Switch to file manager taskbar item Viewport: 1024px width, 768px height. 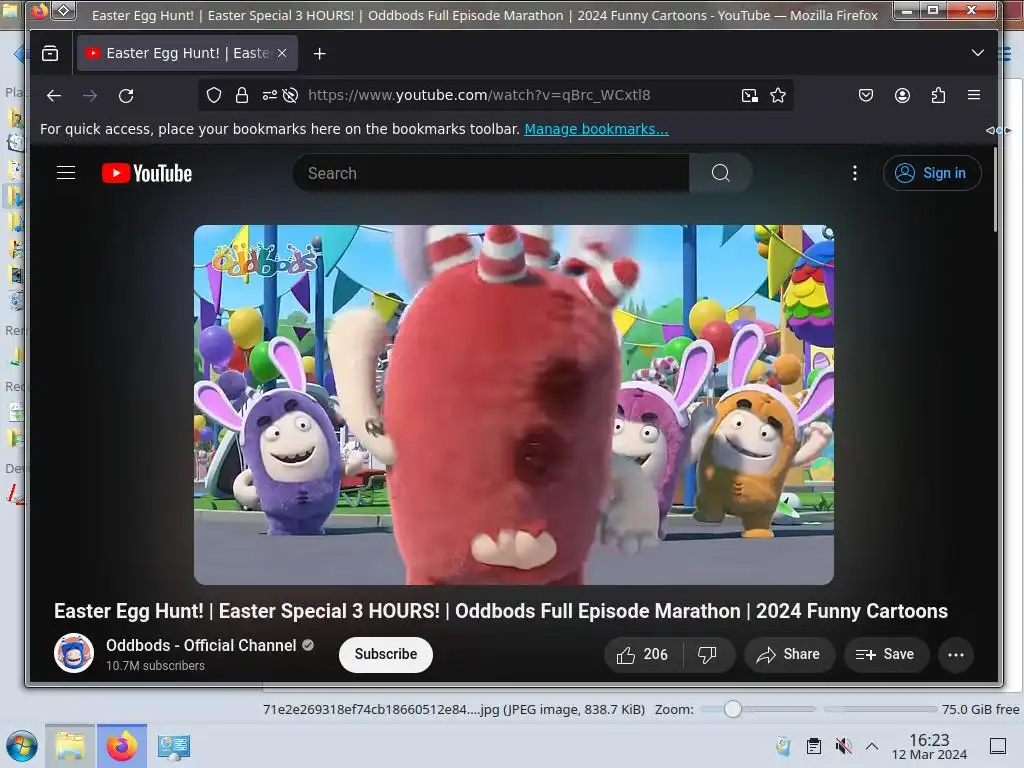point(70,746)
